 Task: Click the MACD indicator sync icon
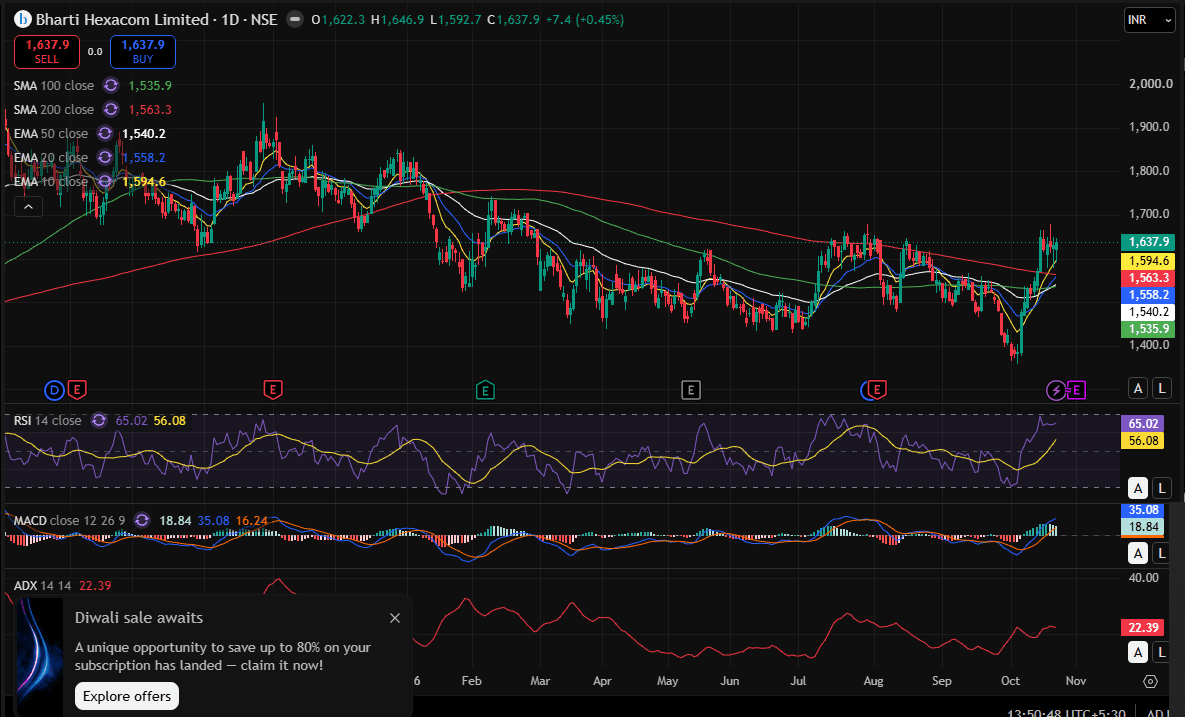(x=141, y=520)
